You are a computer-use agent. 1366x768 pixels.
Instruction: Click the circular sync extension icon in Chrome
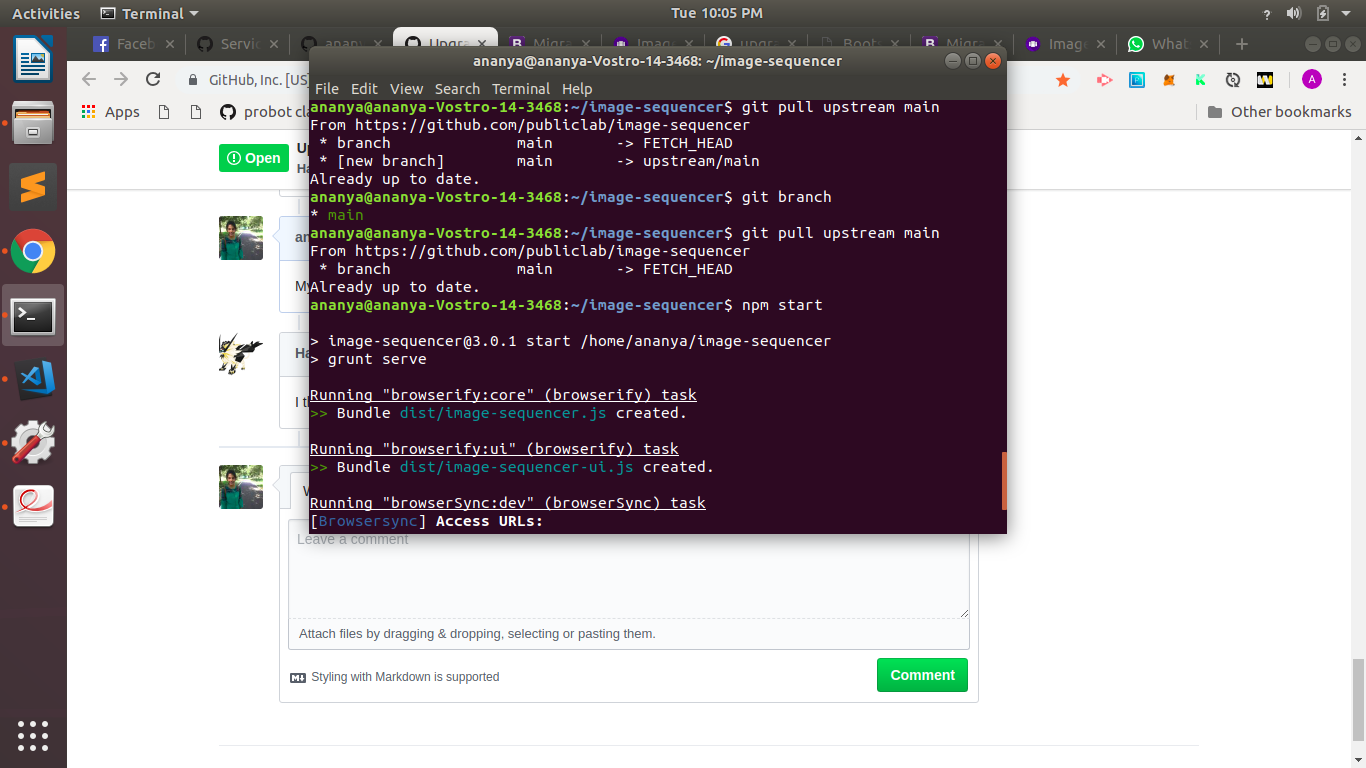pos(1233,80)
